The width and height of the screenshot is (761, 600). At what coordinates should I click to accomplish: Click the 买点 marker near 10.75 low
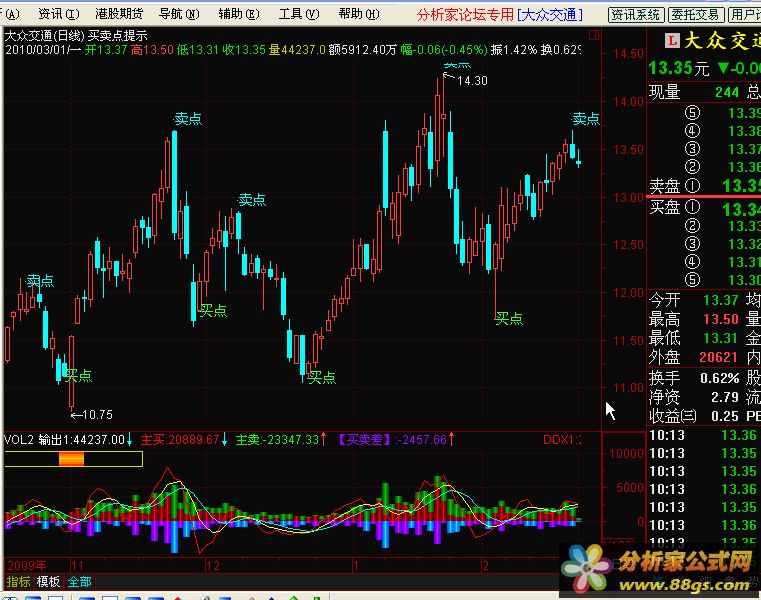pos(78,375)
